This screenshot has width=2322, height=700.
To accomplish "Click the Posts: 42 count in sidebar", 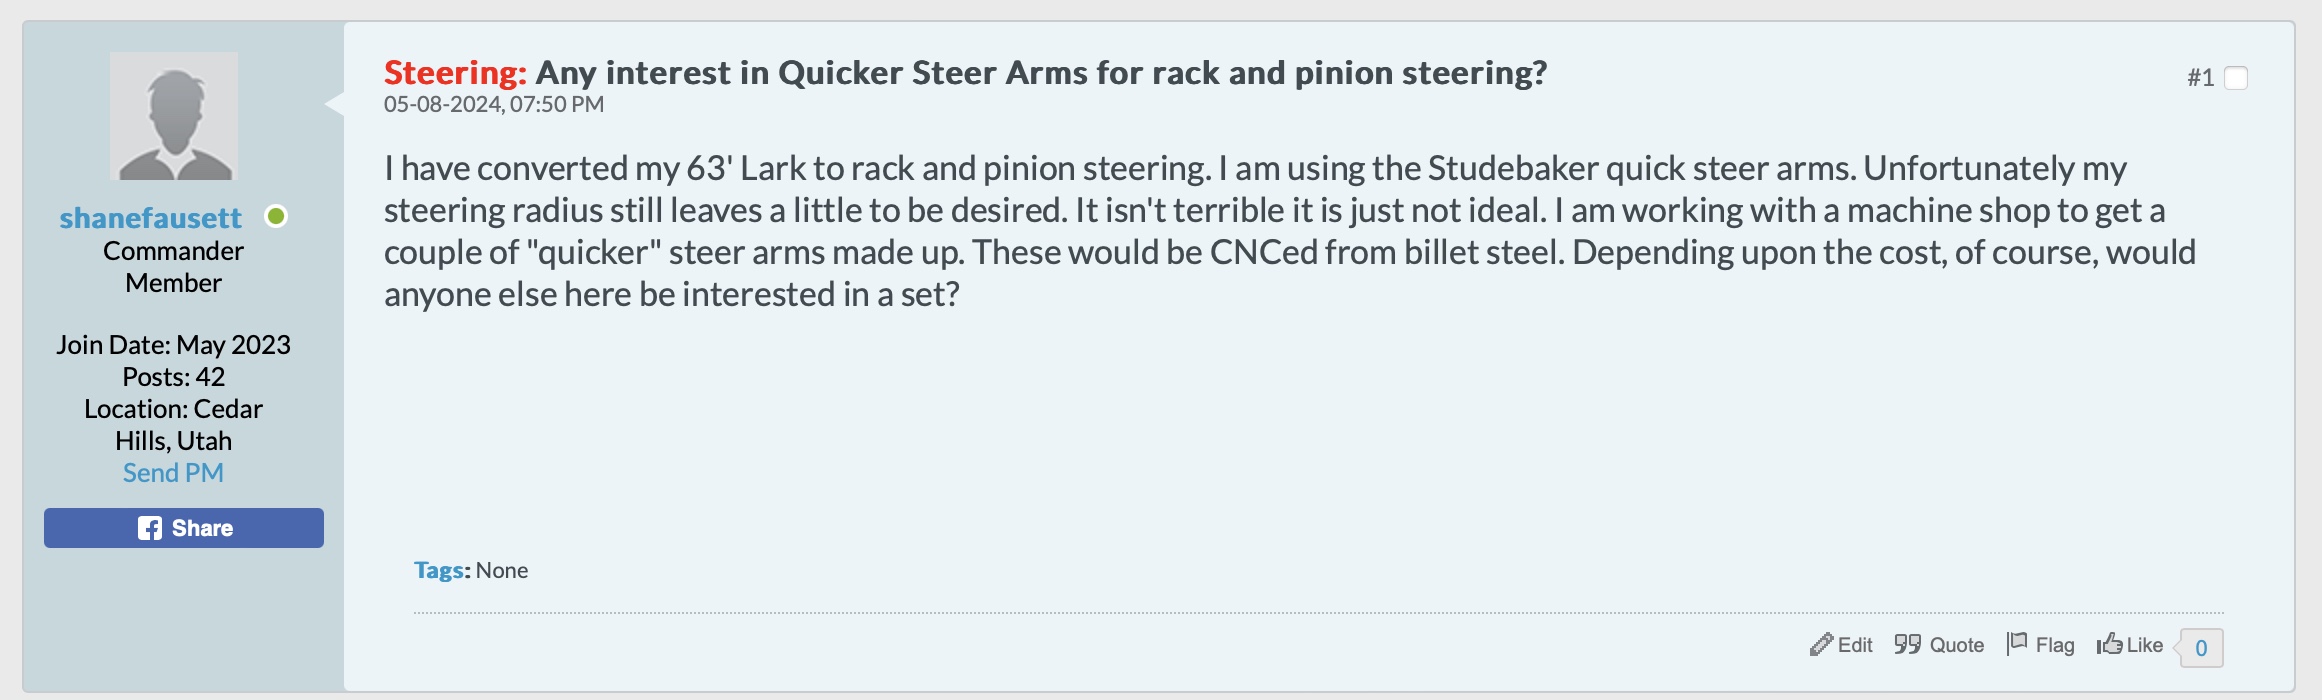I will click(173, 377).
